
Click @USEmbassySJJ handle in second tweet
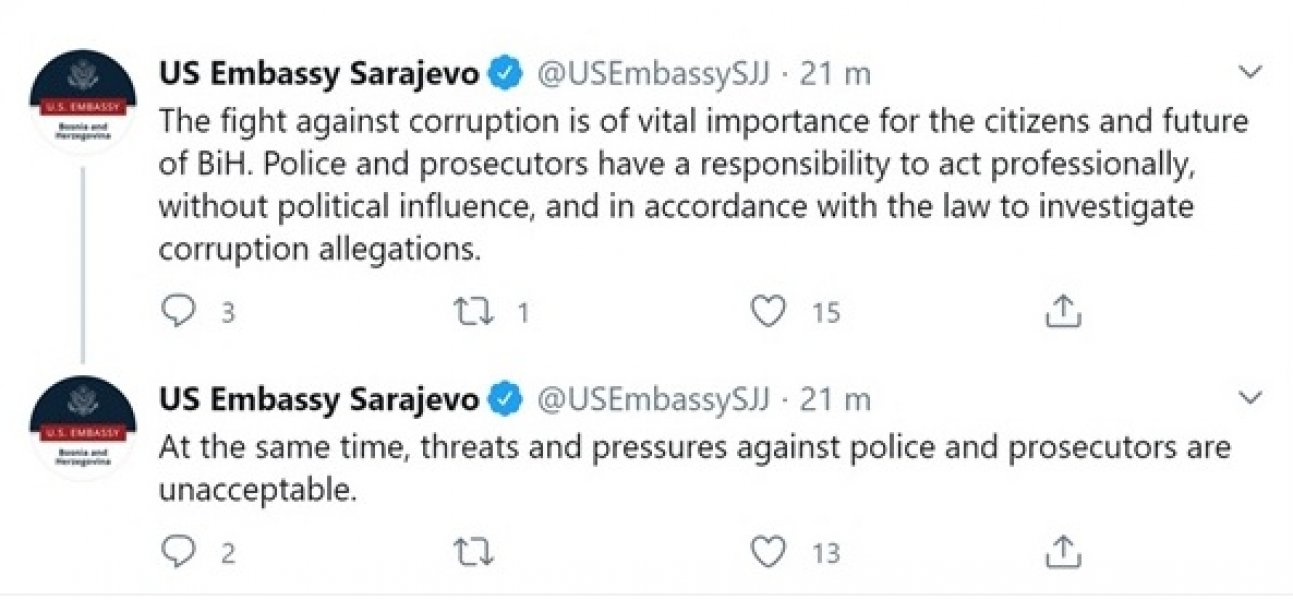click(654, 400)
